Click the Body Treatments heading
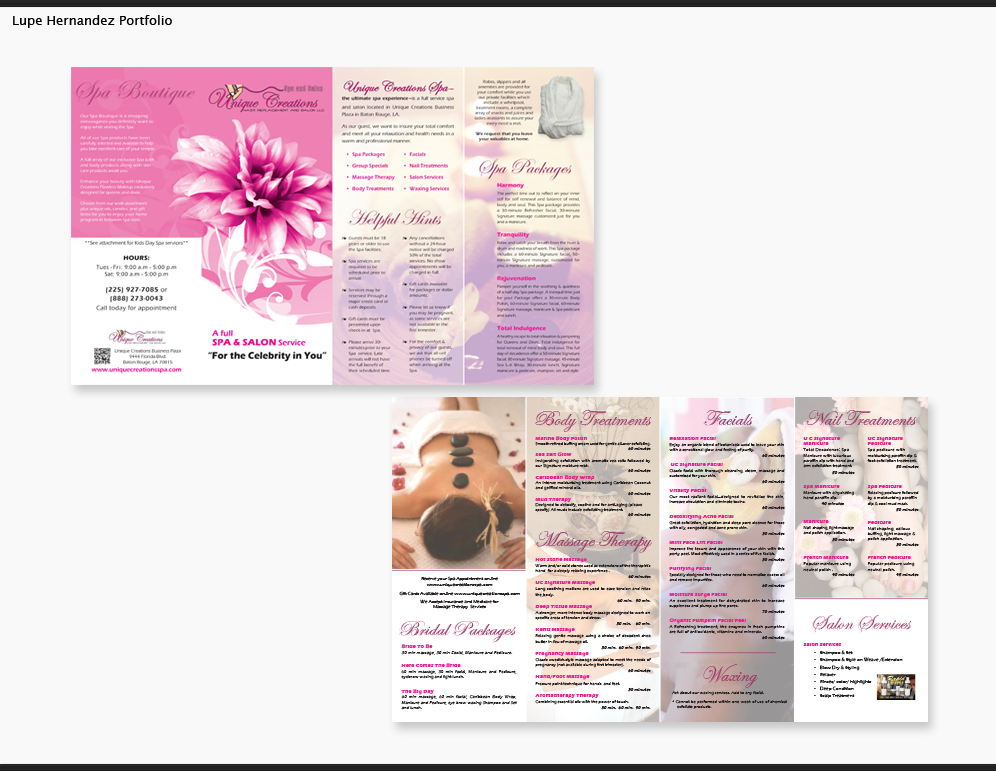 pos(593,419)
